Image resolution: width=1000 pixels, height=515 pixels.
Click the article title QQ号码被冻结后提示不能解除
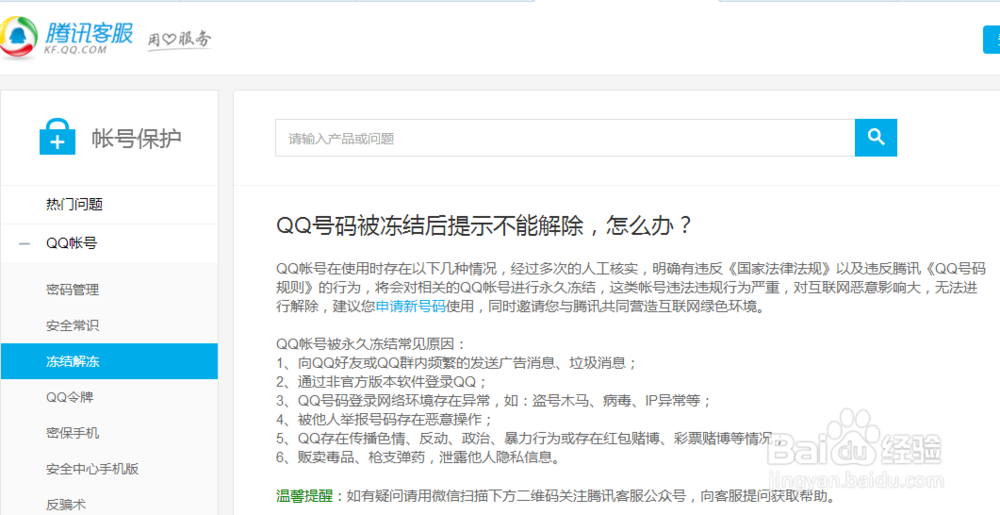pos(485,226)
